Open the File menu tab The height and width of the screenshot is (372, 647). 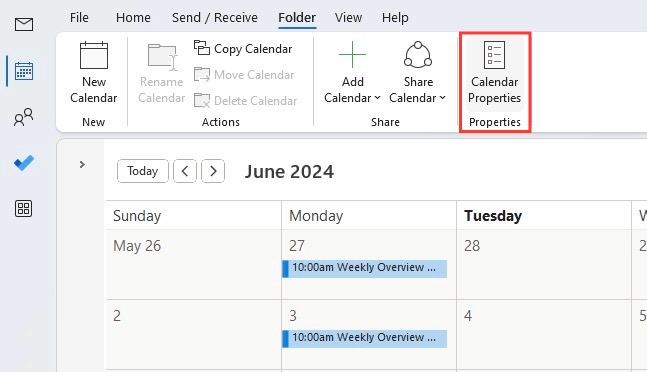[x=79, y=18]
